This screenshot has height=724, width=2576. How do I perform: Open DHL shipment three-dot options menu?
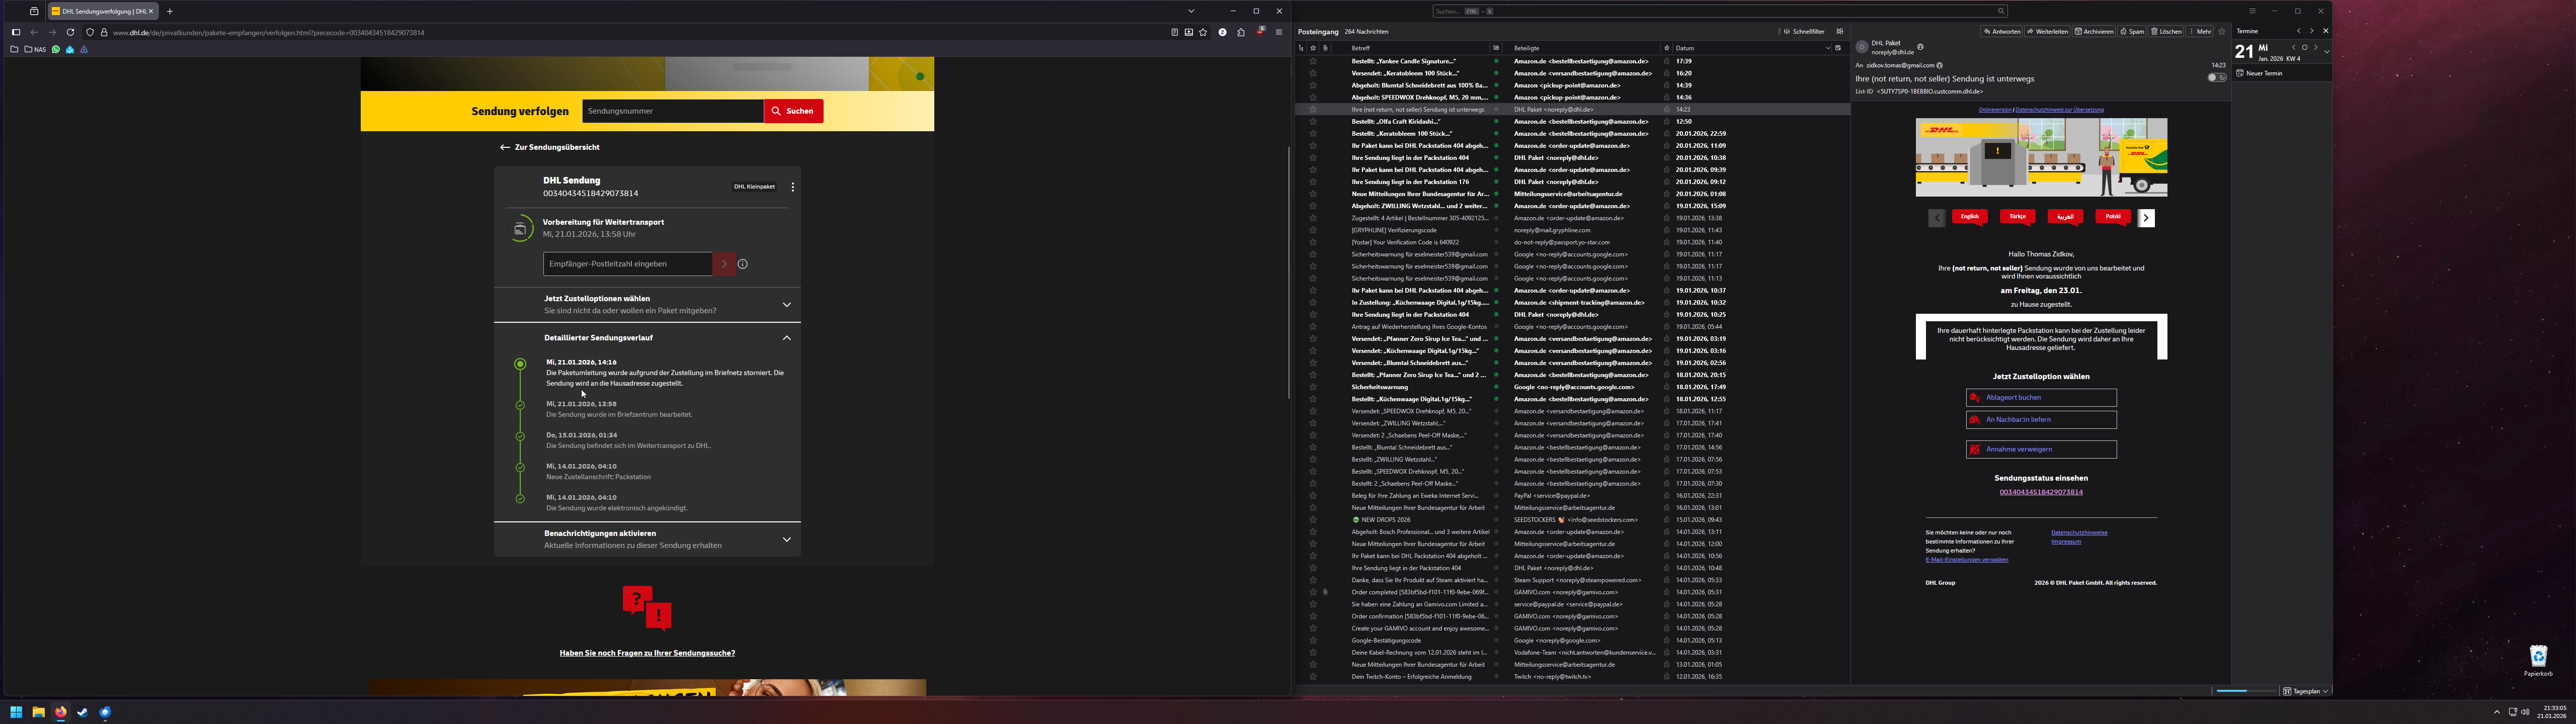793,187
